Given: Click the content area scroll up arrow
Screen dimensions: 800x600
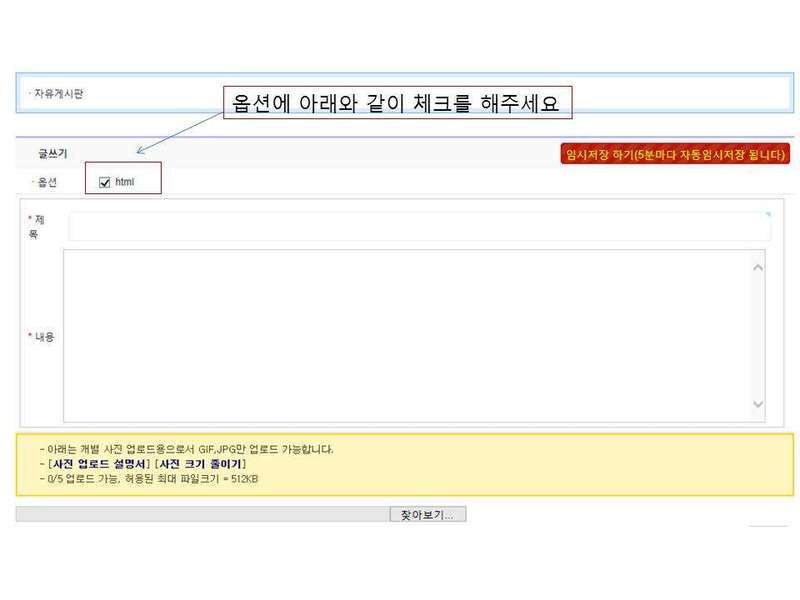Looking at the screenshot, I should click(758, 267).
